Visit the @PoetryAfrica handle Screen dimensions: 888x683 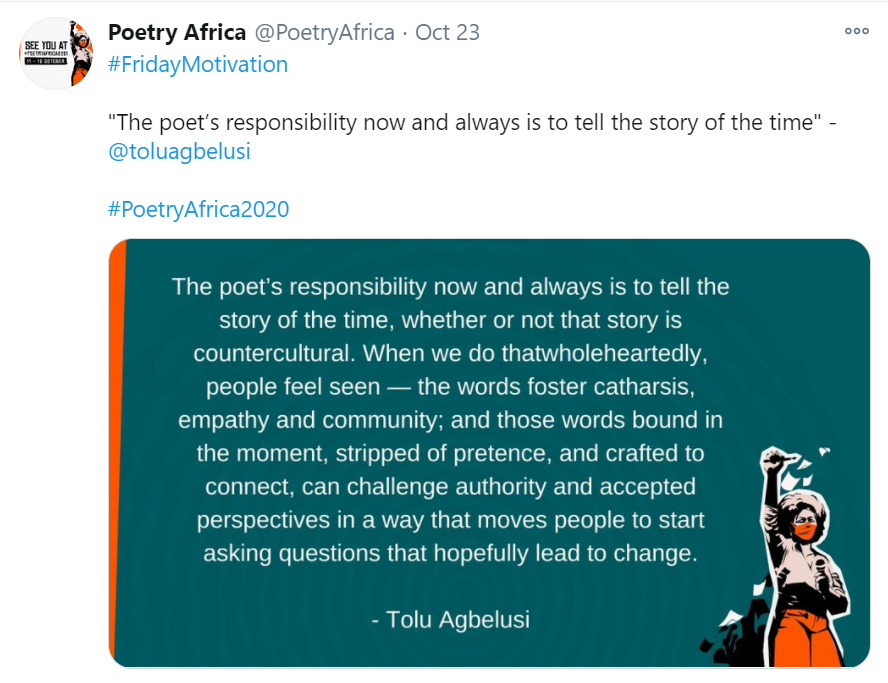click(325, 32)
